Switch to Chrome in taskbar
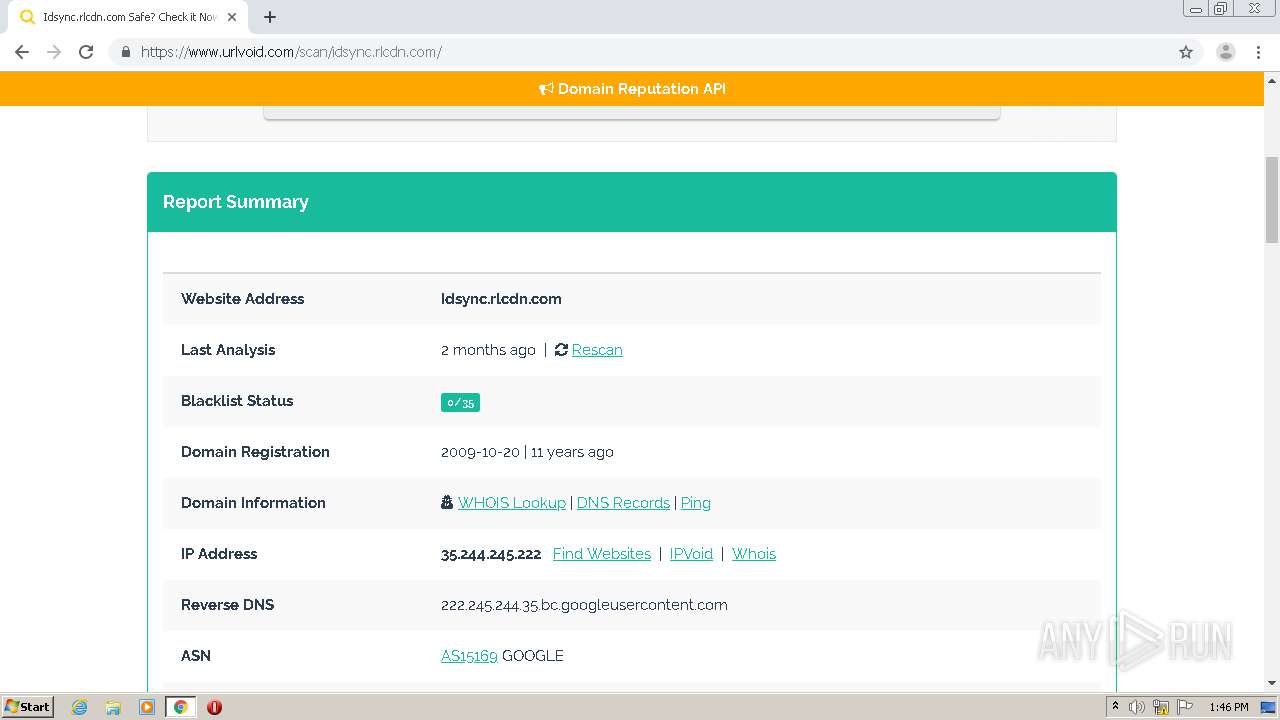Screen dimensions: 1280x720 (x=180, y=707)
